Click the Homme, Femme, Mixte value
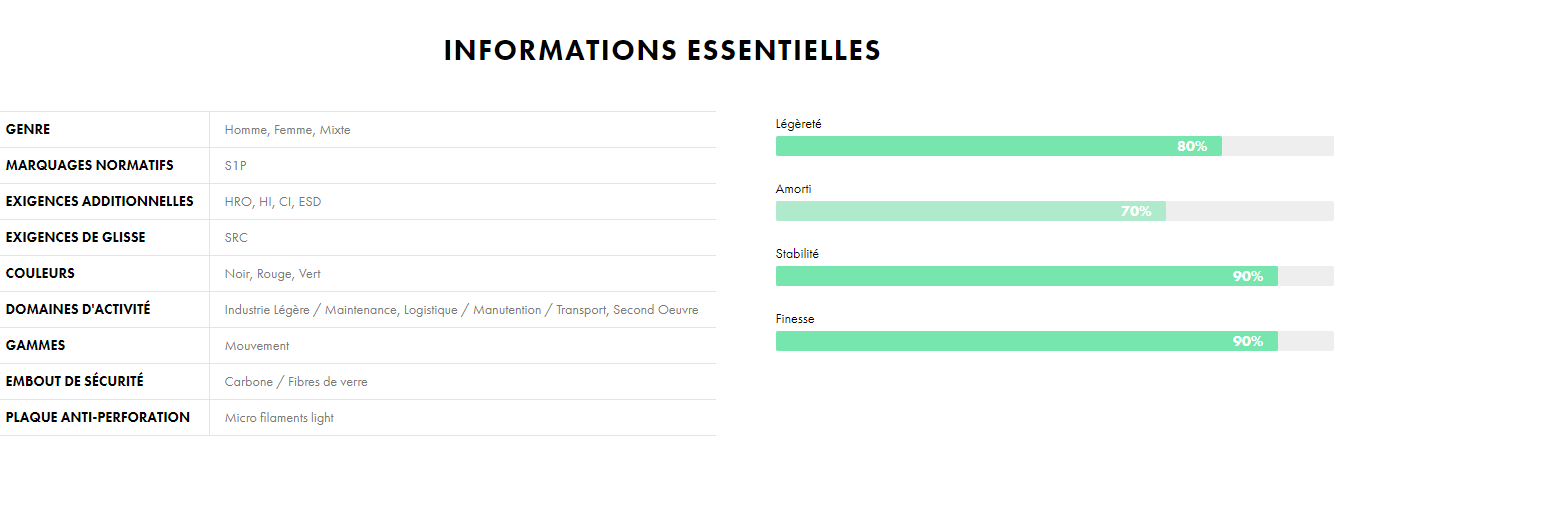Screen dimensions: 1549x525 pyautogui.click(x=287, y=130)
